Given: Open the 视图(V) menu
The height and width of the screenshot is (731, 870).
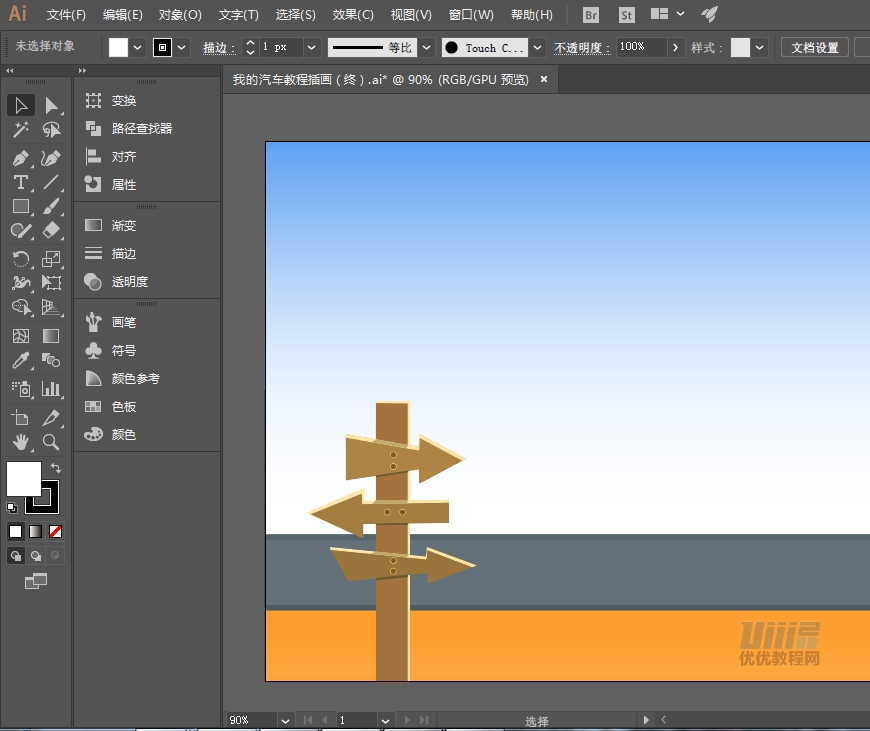Looking at the screenshot, I should pos(411,15).
